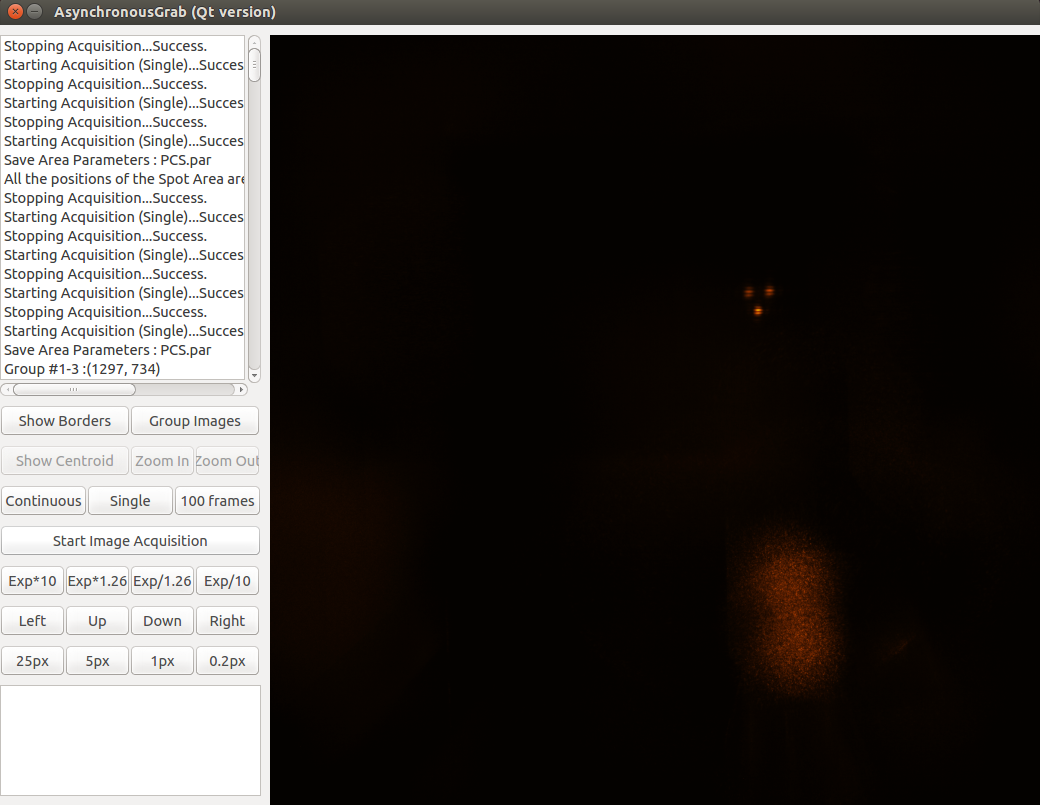Close the AsynchronousGrab window
Screen dimensions: 1040x805
(15, 11)
